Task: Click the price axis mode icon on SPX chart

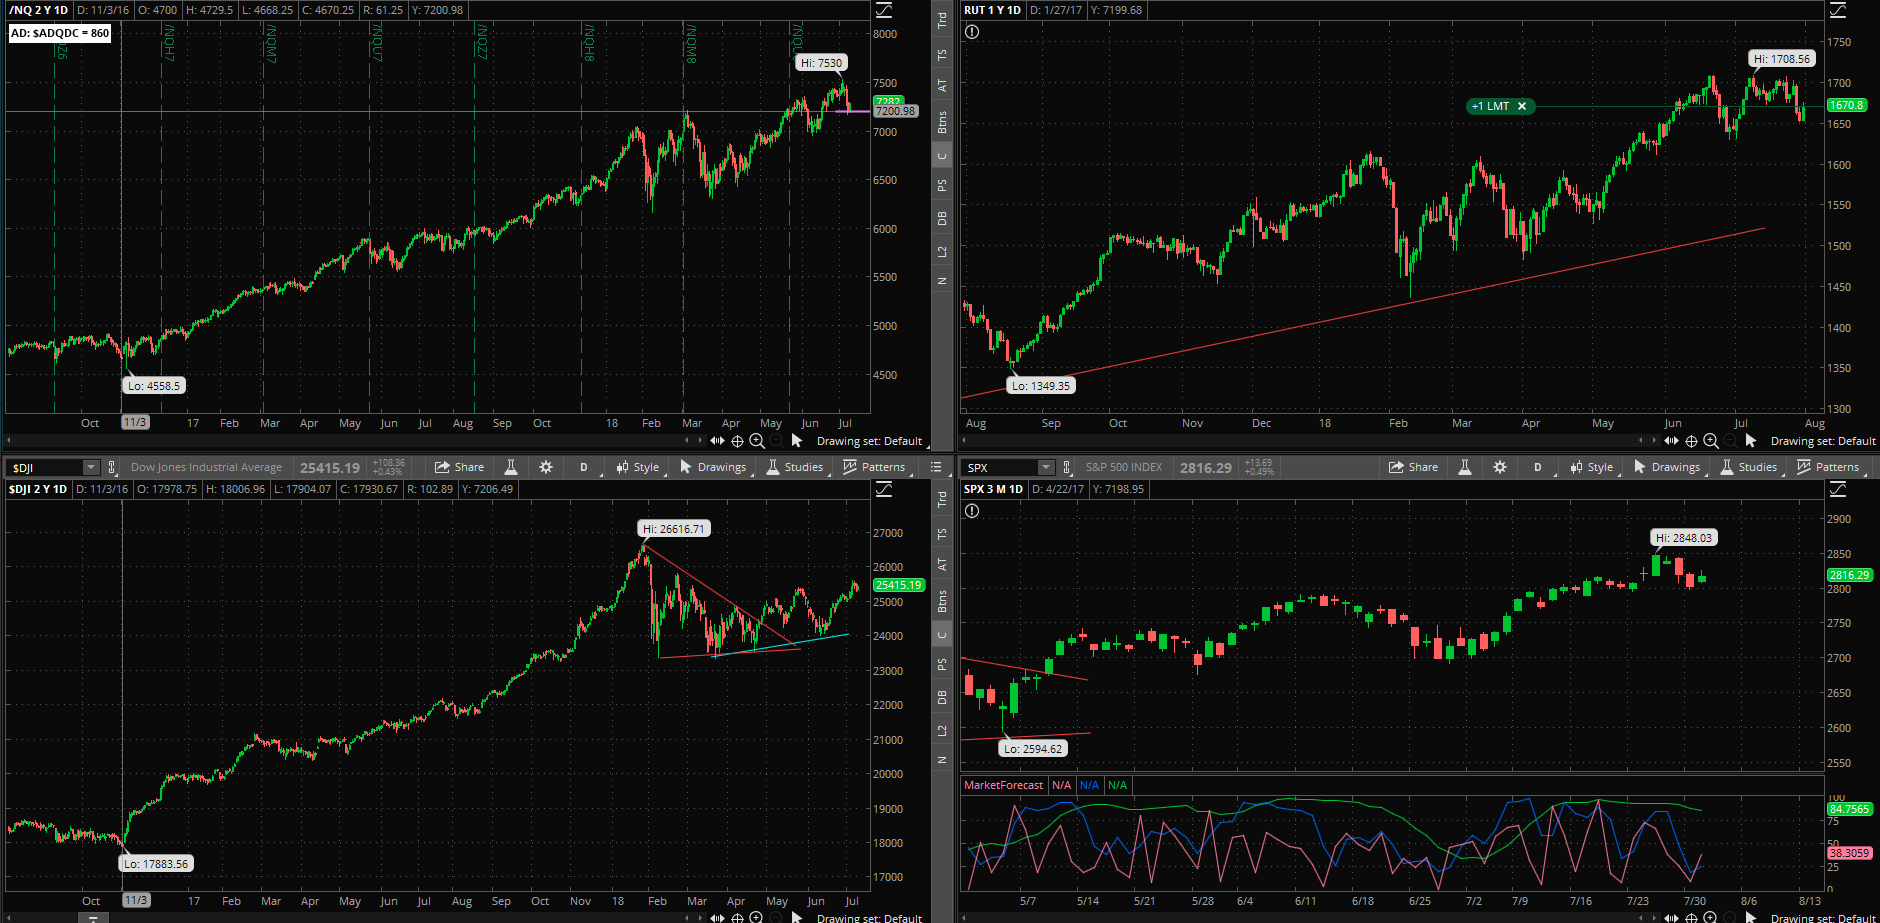Action: [1838, 490]
